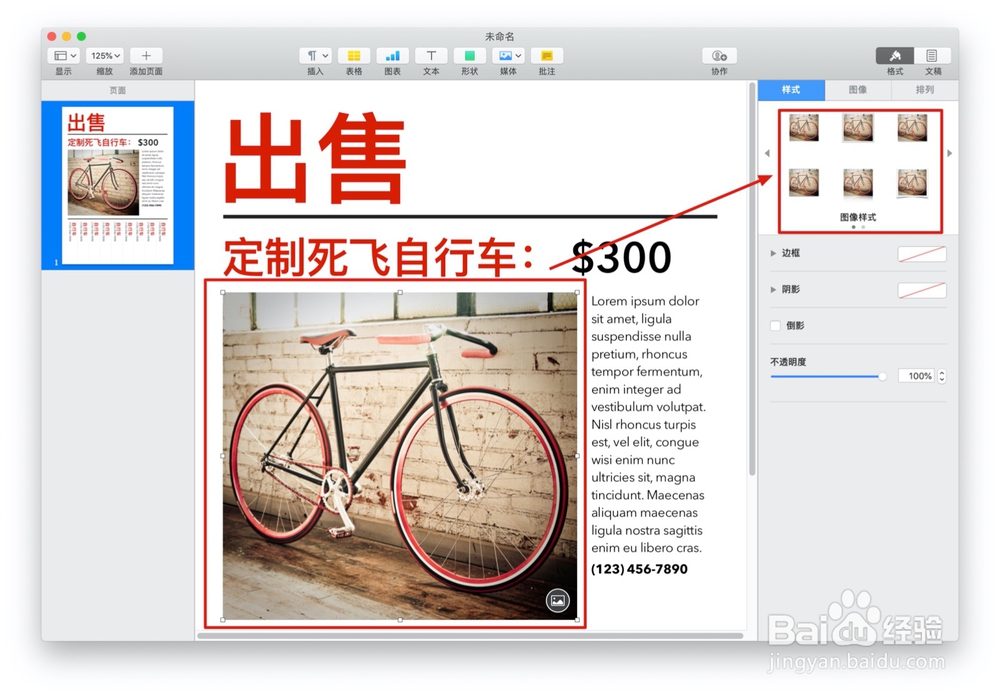Image resolution: width=1000 pixels, height=696 pixels.
Task: Open the 缩放 (Zoom) percentage dropdown
Action: [105, 55]
